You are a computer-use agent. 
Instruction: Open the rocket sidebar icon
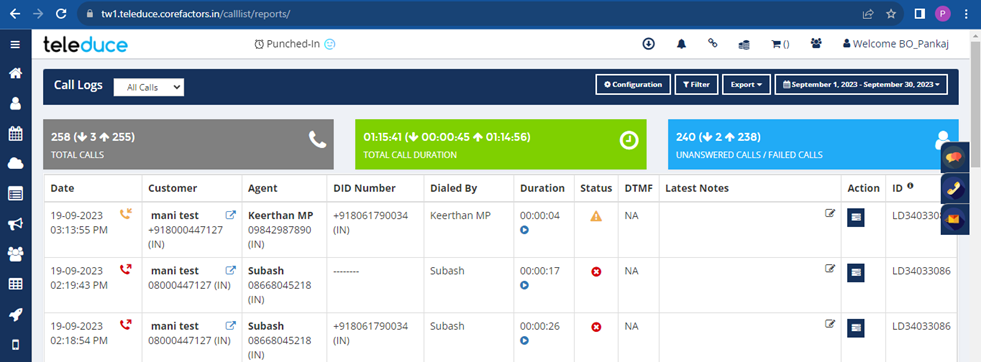(15, 314)
